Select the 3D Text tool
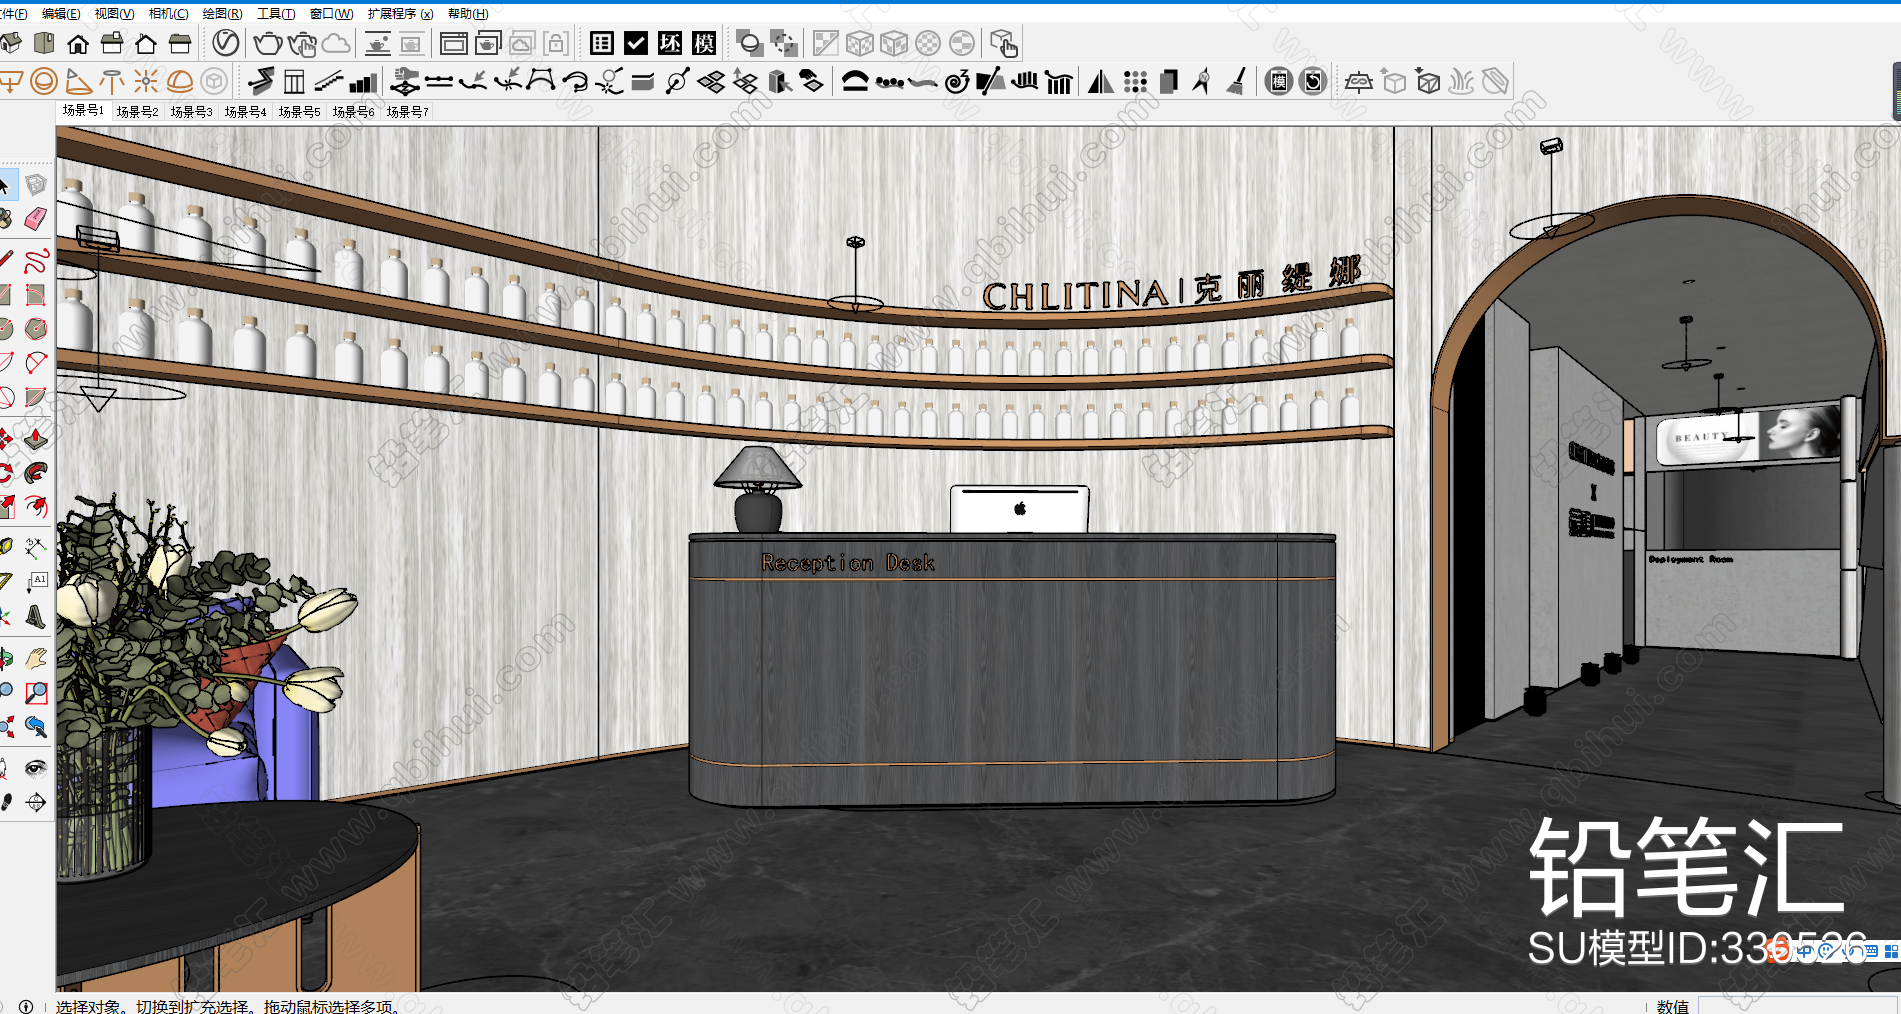Screen dimensions: 1901x1014 (36, 616)
